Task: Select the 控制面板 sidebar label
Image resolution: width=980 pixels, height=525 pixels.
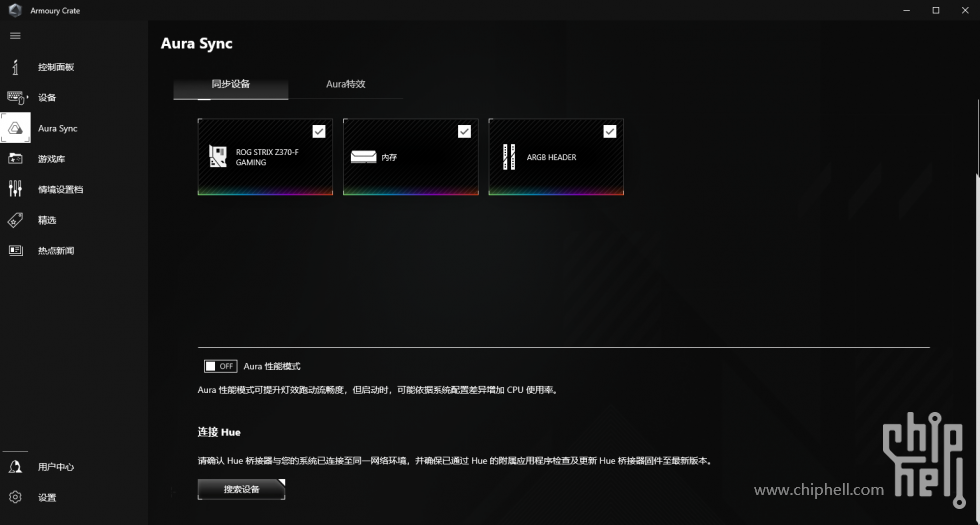Action: pos(56,68)
